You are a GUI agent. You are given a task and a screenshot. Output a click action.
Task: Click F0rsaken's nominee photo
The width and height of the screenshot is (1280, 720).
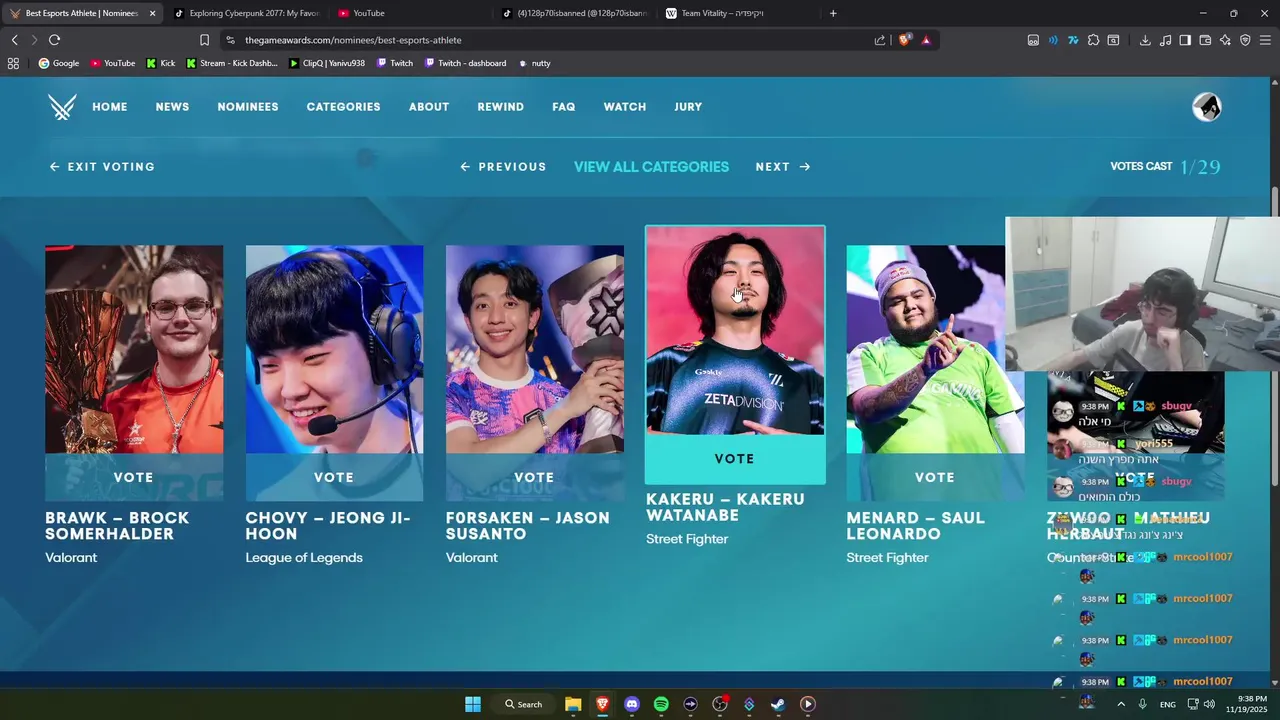[x=534, y=349]
